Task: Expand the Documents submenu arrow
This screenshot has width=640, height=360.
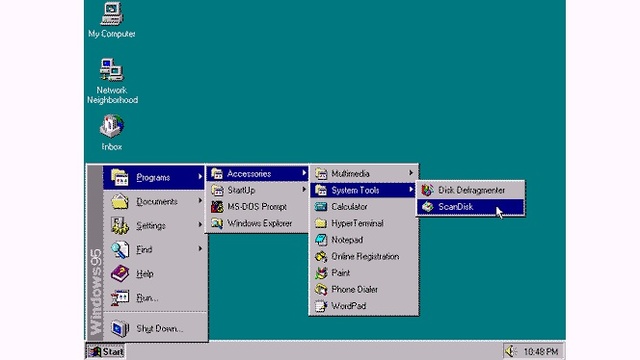Action: click(x=200, y=201)
